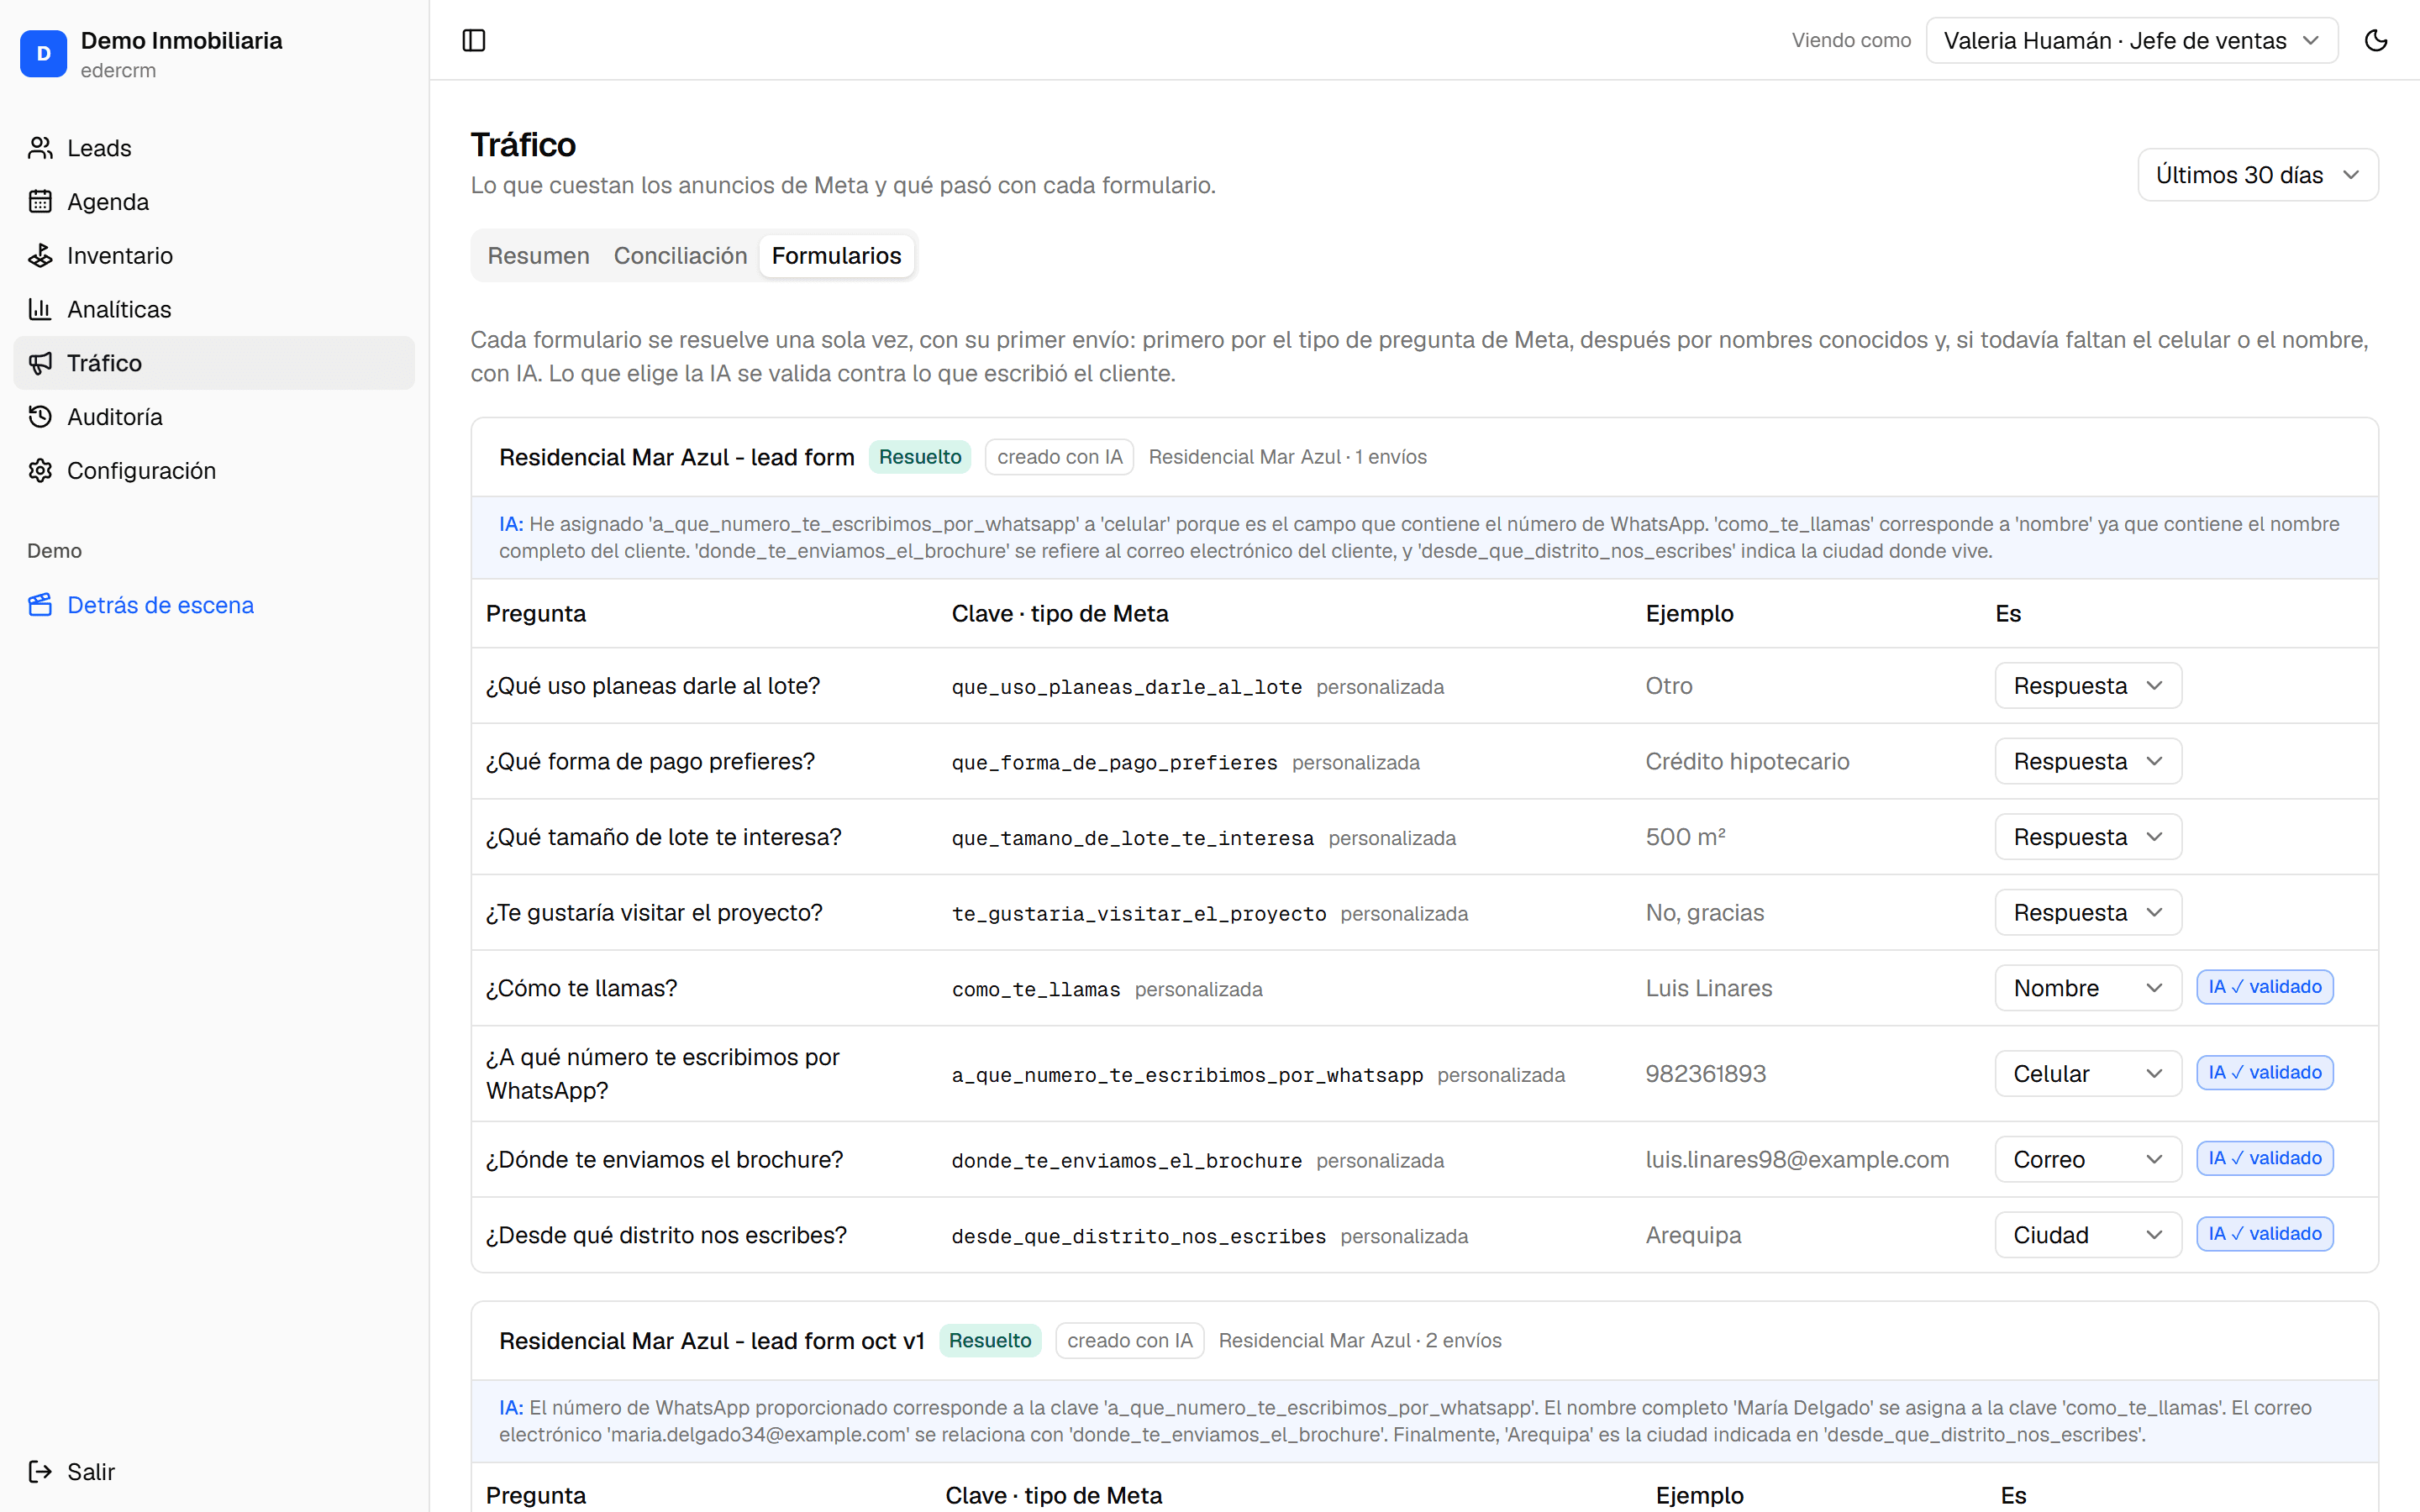Go to Inventario section
This screenshot has width=2420, height=1512.
214,256
